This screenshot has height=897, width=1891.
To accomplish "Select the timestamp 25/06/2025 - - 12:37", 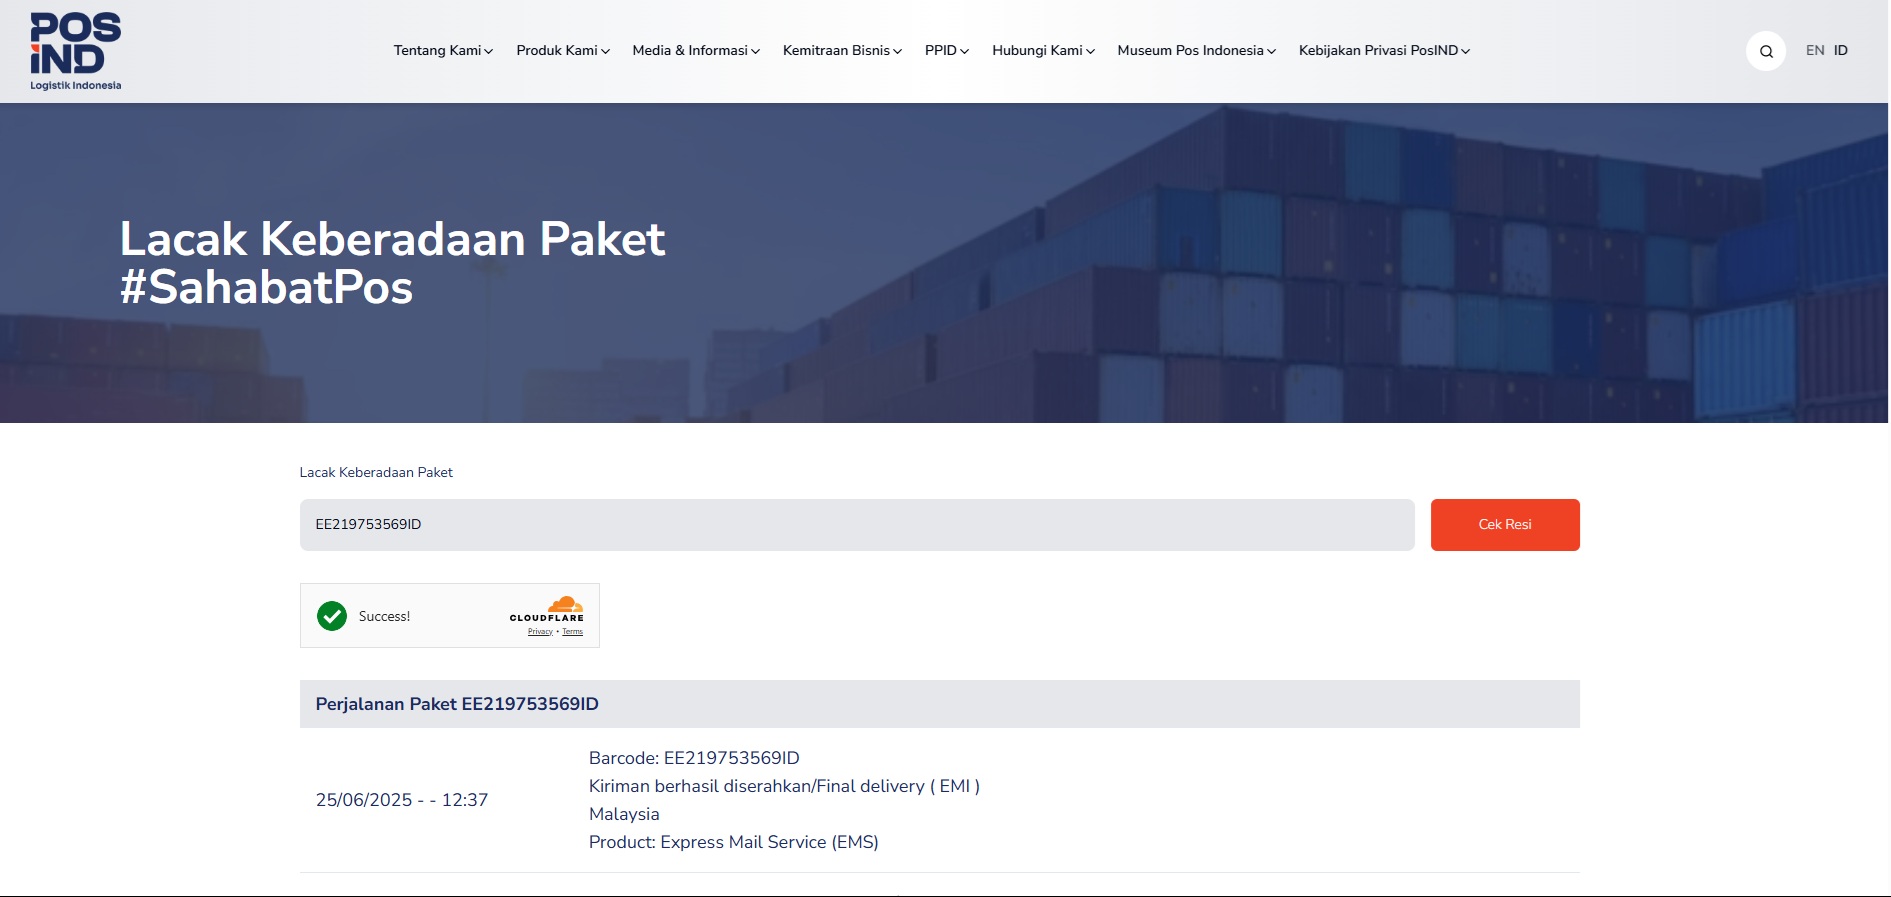I will pos(402,800).
